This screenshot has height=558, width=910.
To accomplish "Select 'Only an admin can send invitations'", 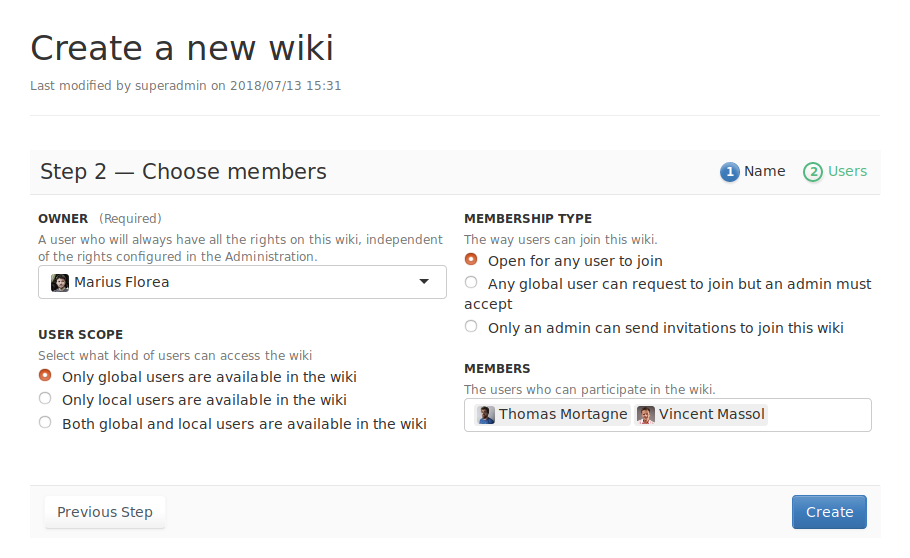I will click(471, 327).
